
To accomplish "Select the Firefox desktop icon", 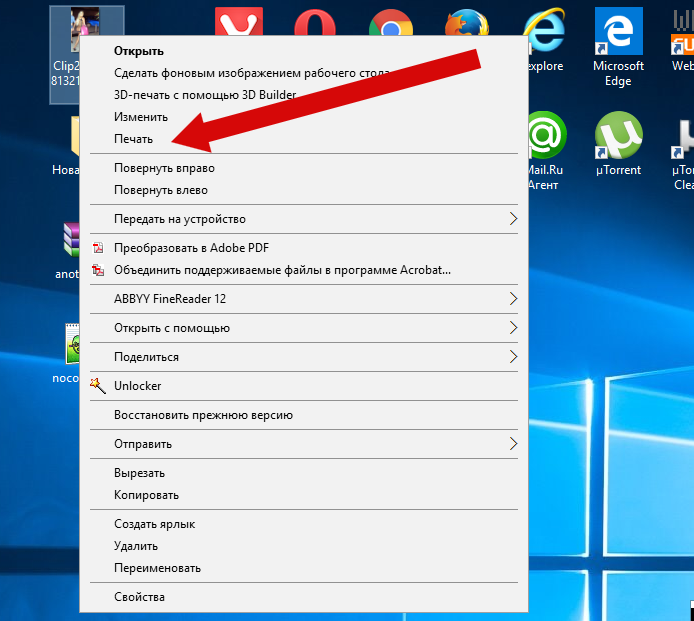I will [x=467, y=22].
